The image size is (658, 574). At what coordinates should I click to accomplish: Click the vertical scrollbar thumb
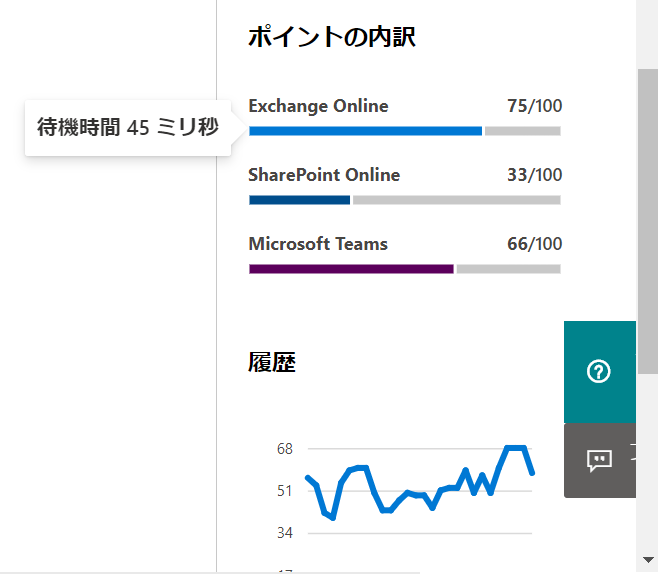[x=648, y=221]
